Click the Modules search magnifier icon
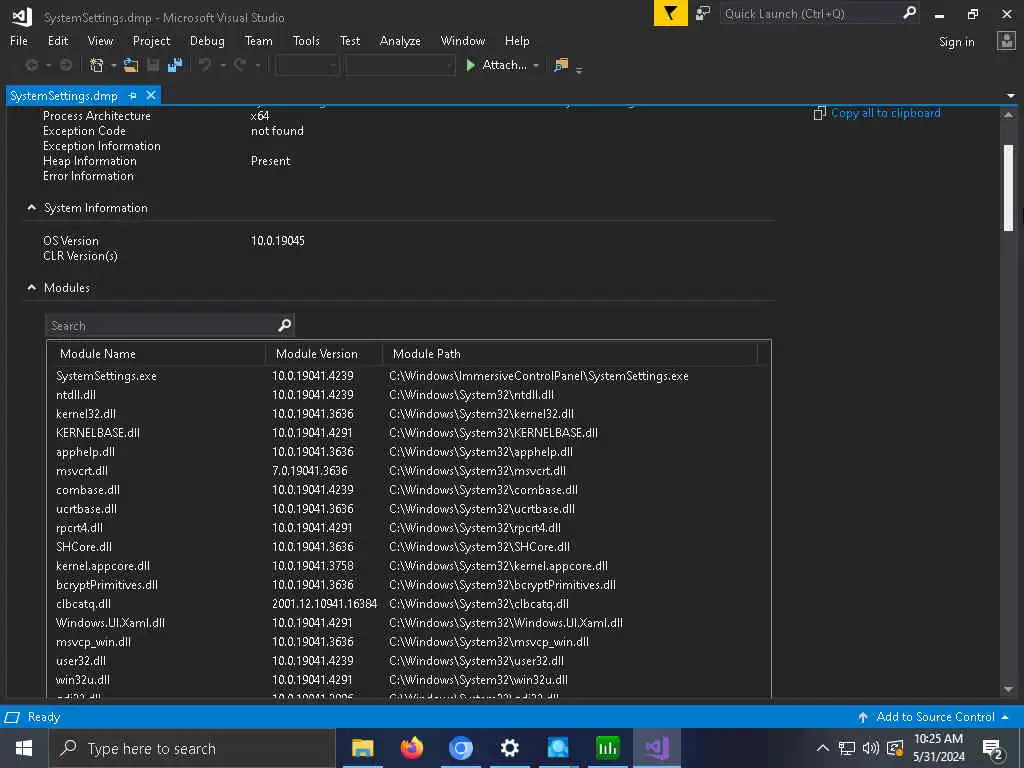Viewport: 1024px width, 768px height. point(284,325)
